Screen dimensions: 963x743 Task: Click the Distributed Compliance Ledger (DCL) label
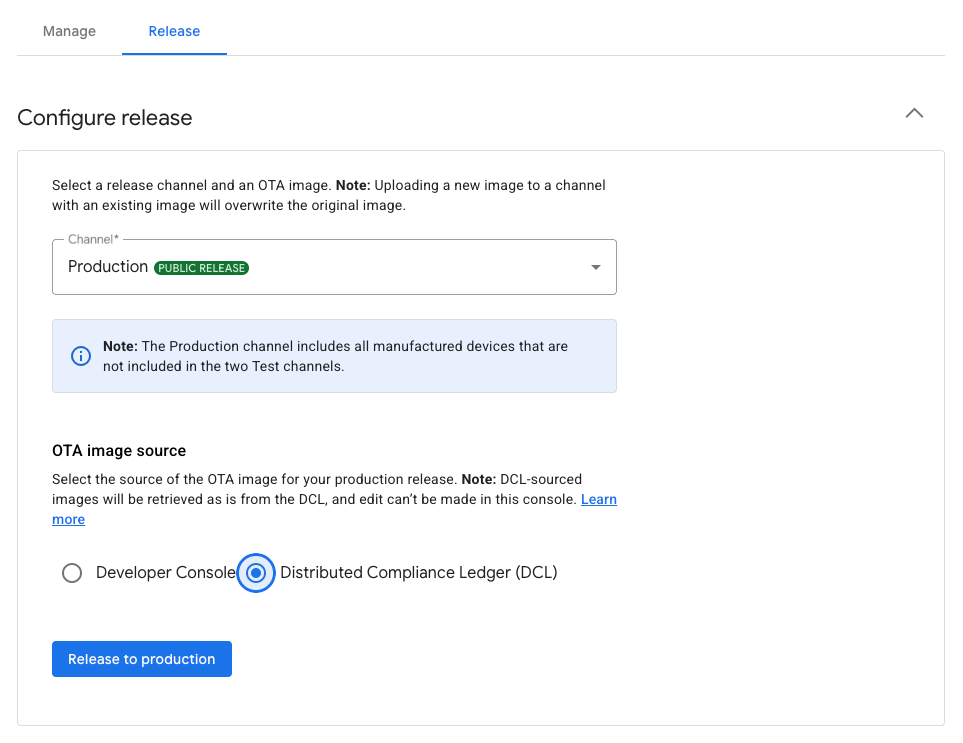[418, 573]
